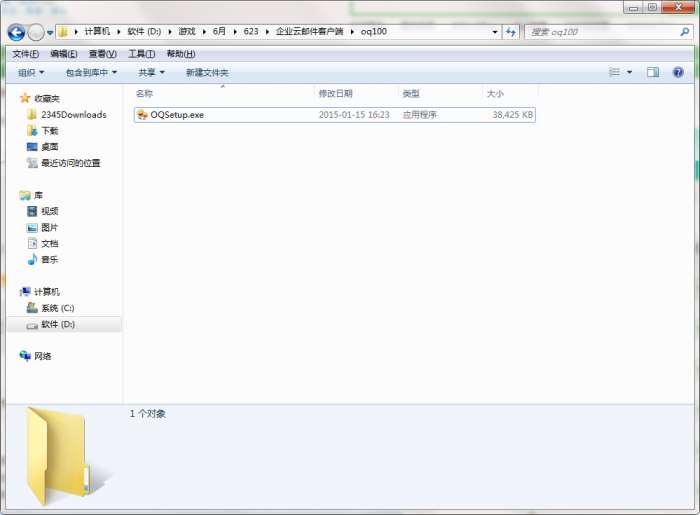
Task: Open the 工具(T) menu
Action: [x=142, y=54]
